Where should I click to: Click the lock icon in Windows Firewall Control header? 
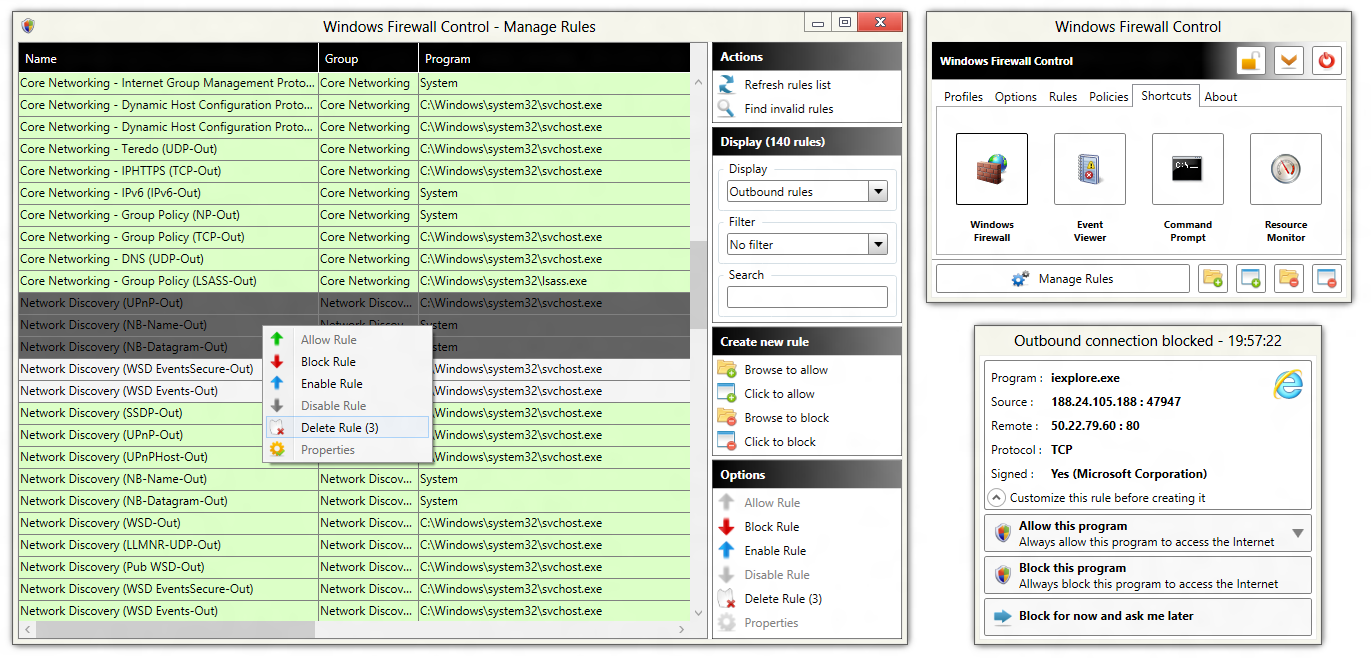pos(1250,61)
